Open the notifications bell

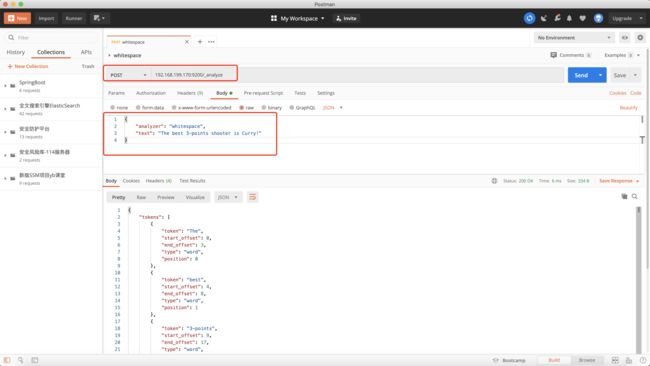point(570,18)
